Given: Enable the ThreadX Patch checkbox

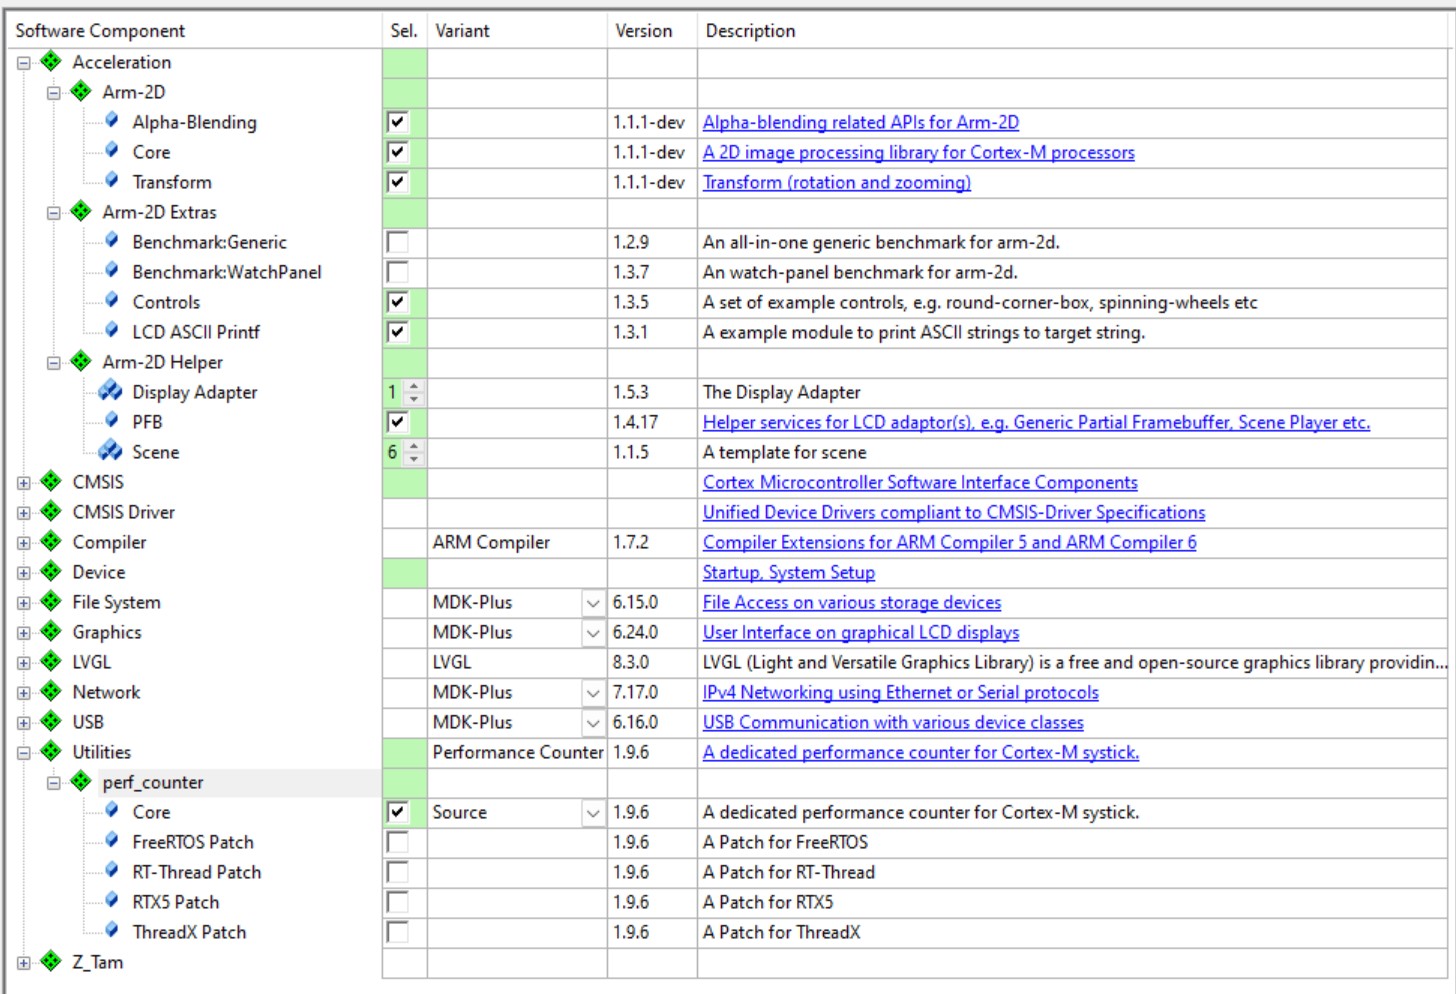Looking at the screenshot, I should click(x=397, y=932).
